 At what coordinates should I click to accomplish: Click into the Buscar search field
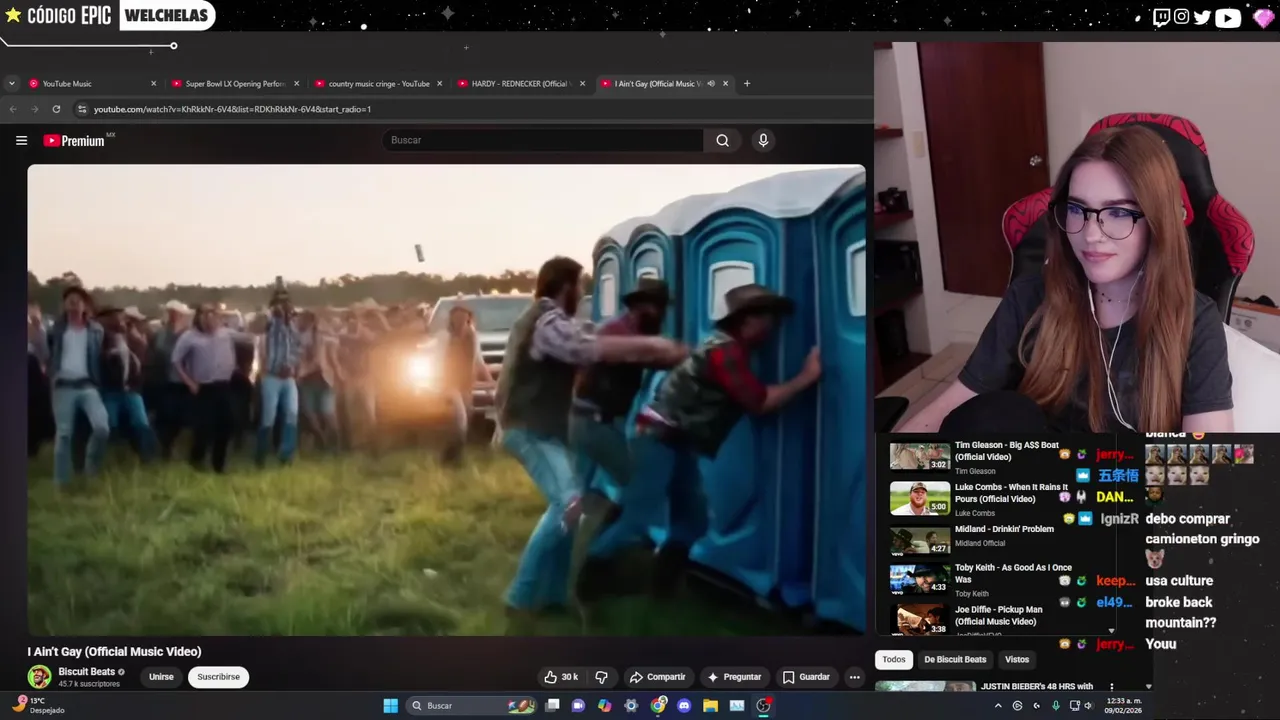click(543, 140)
